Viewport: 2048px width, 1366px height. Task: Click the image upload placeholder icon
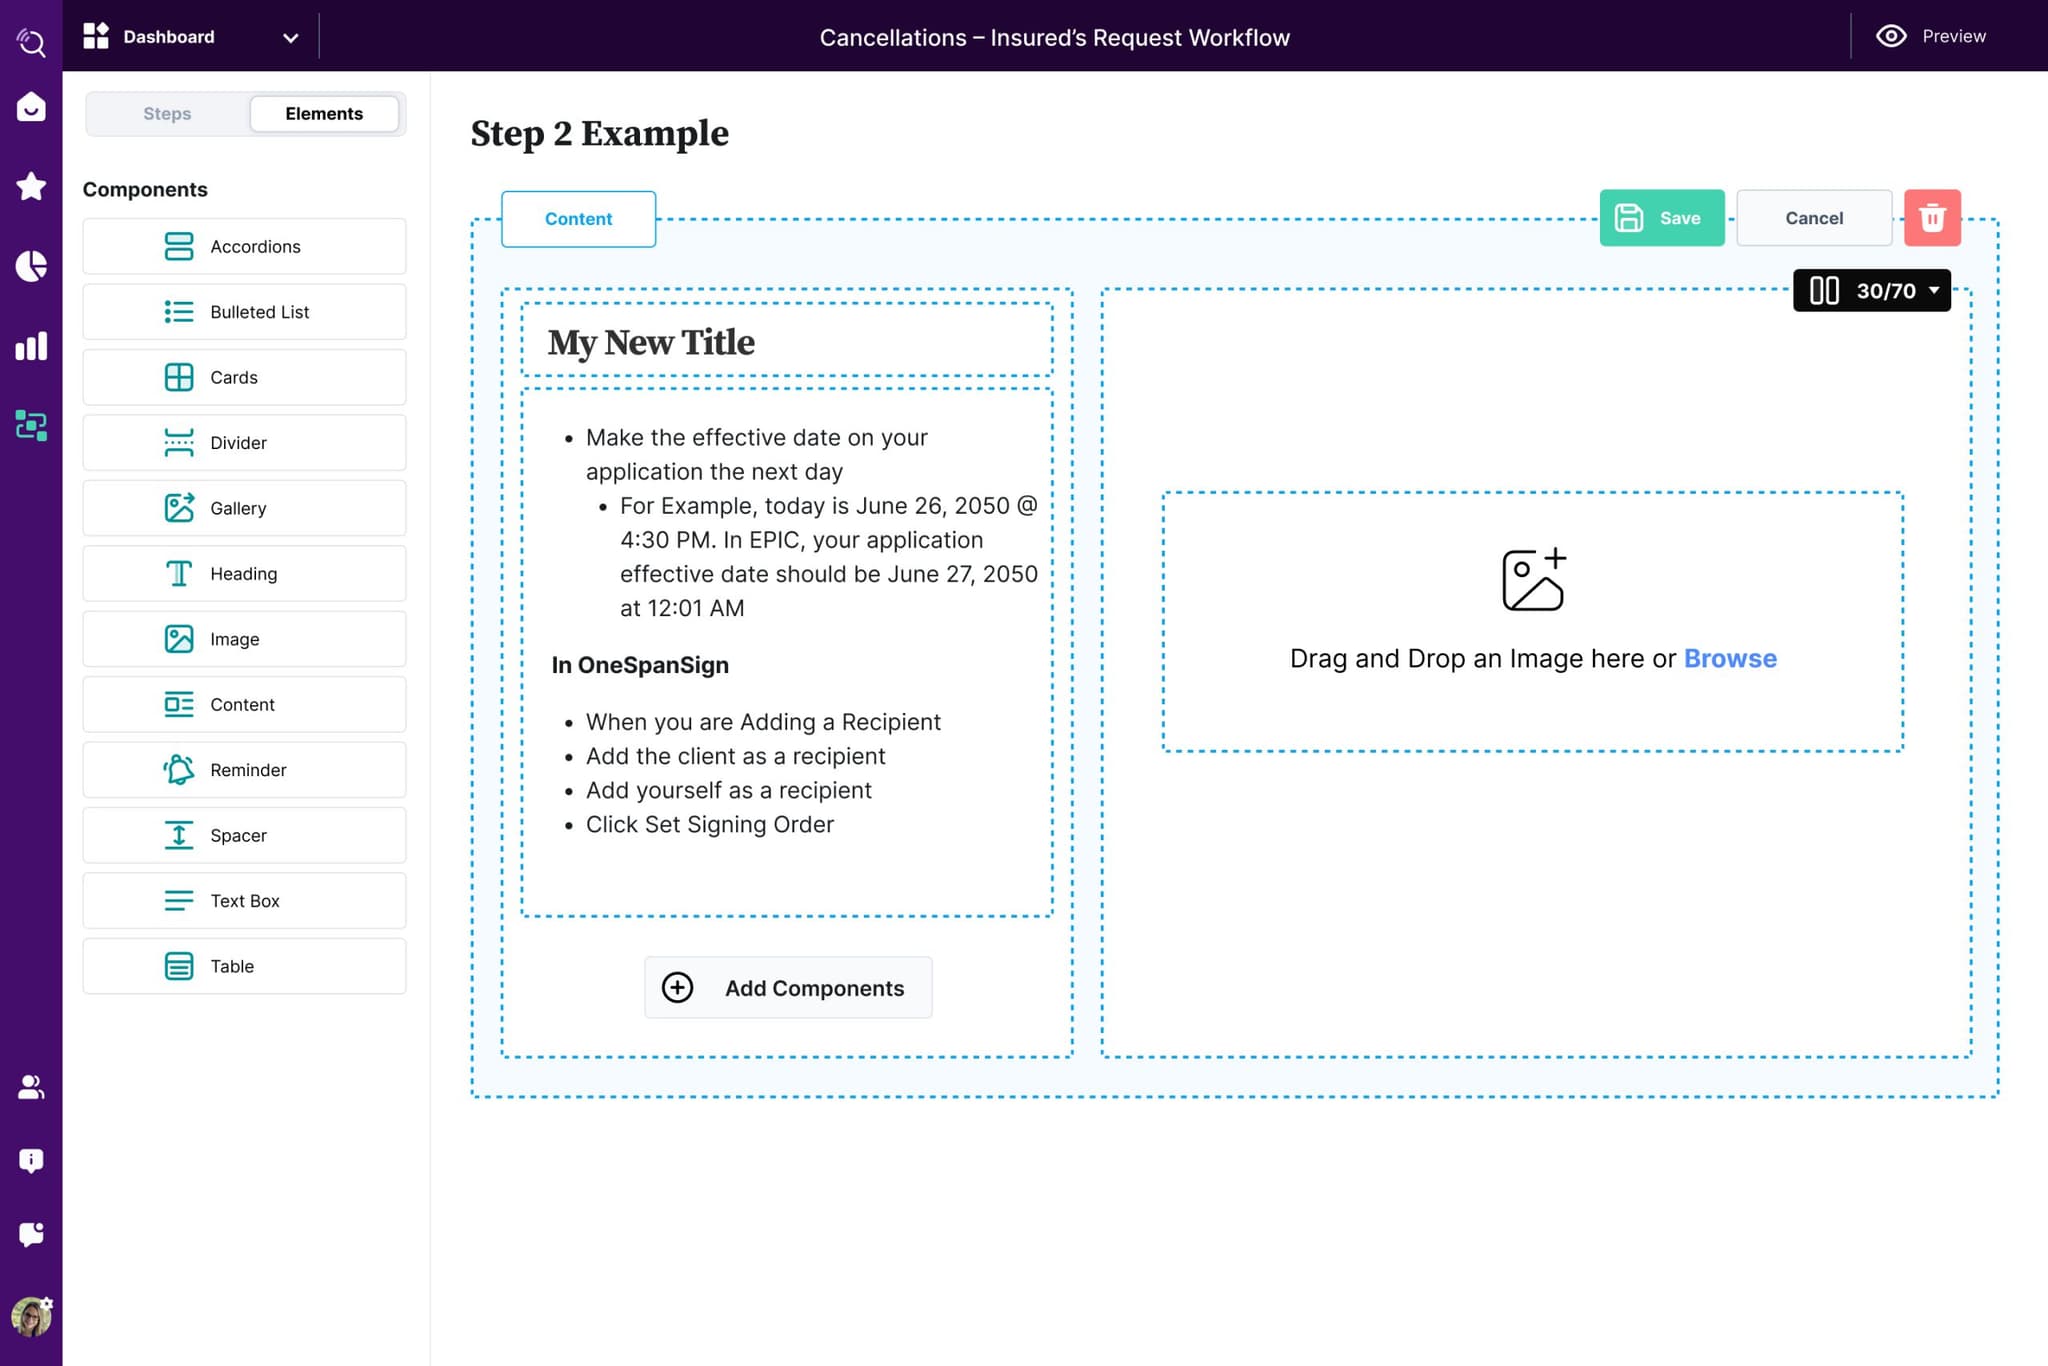[x=1533, y=579]
